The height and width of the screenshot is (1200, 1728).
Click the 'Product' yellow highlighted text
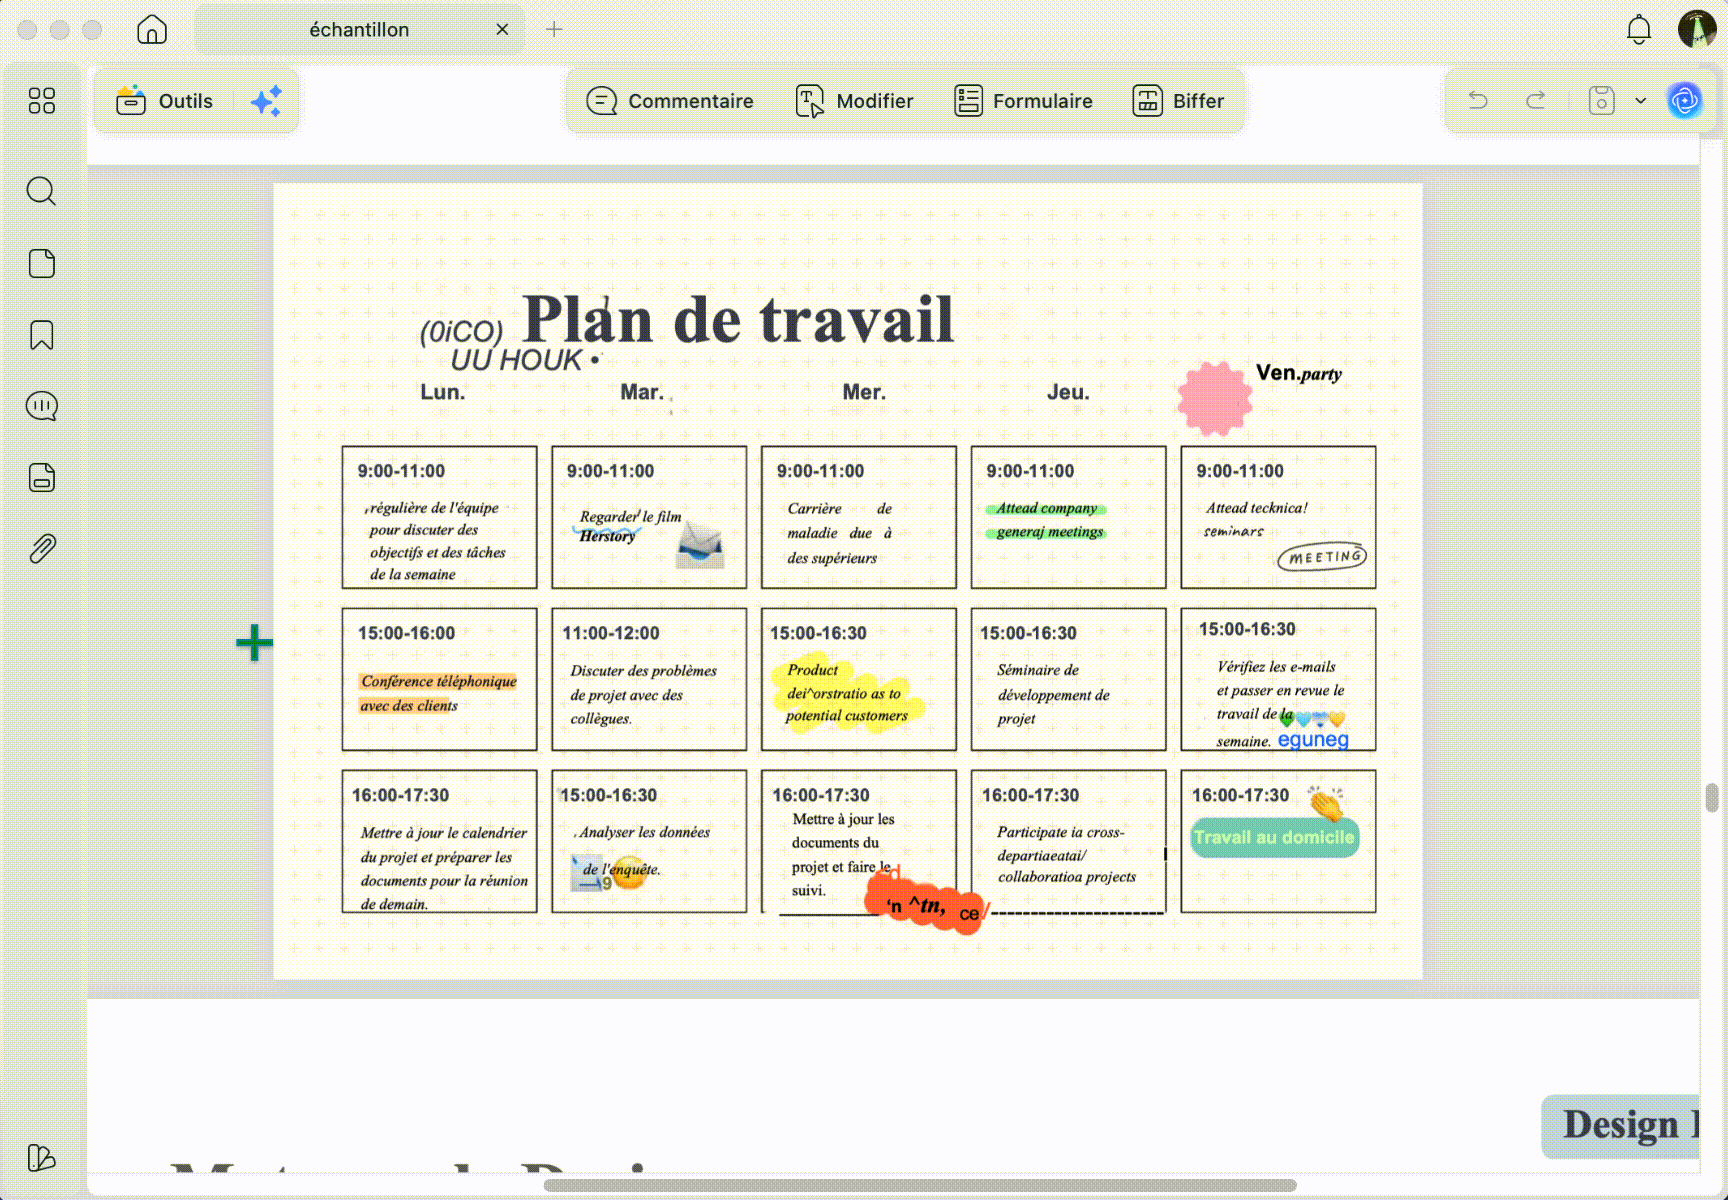(x=812, y=670)
